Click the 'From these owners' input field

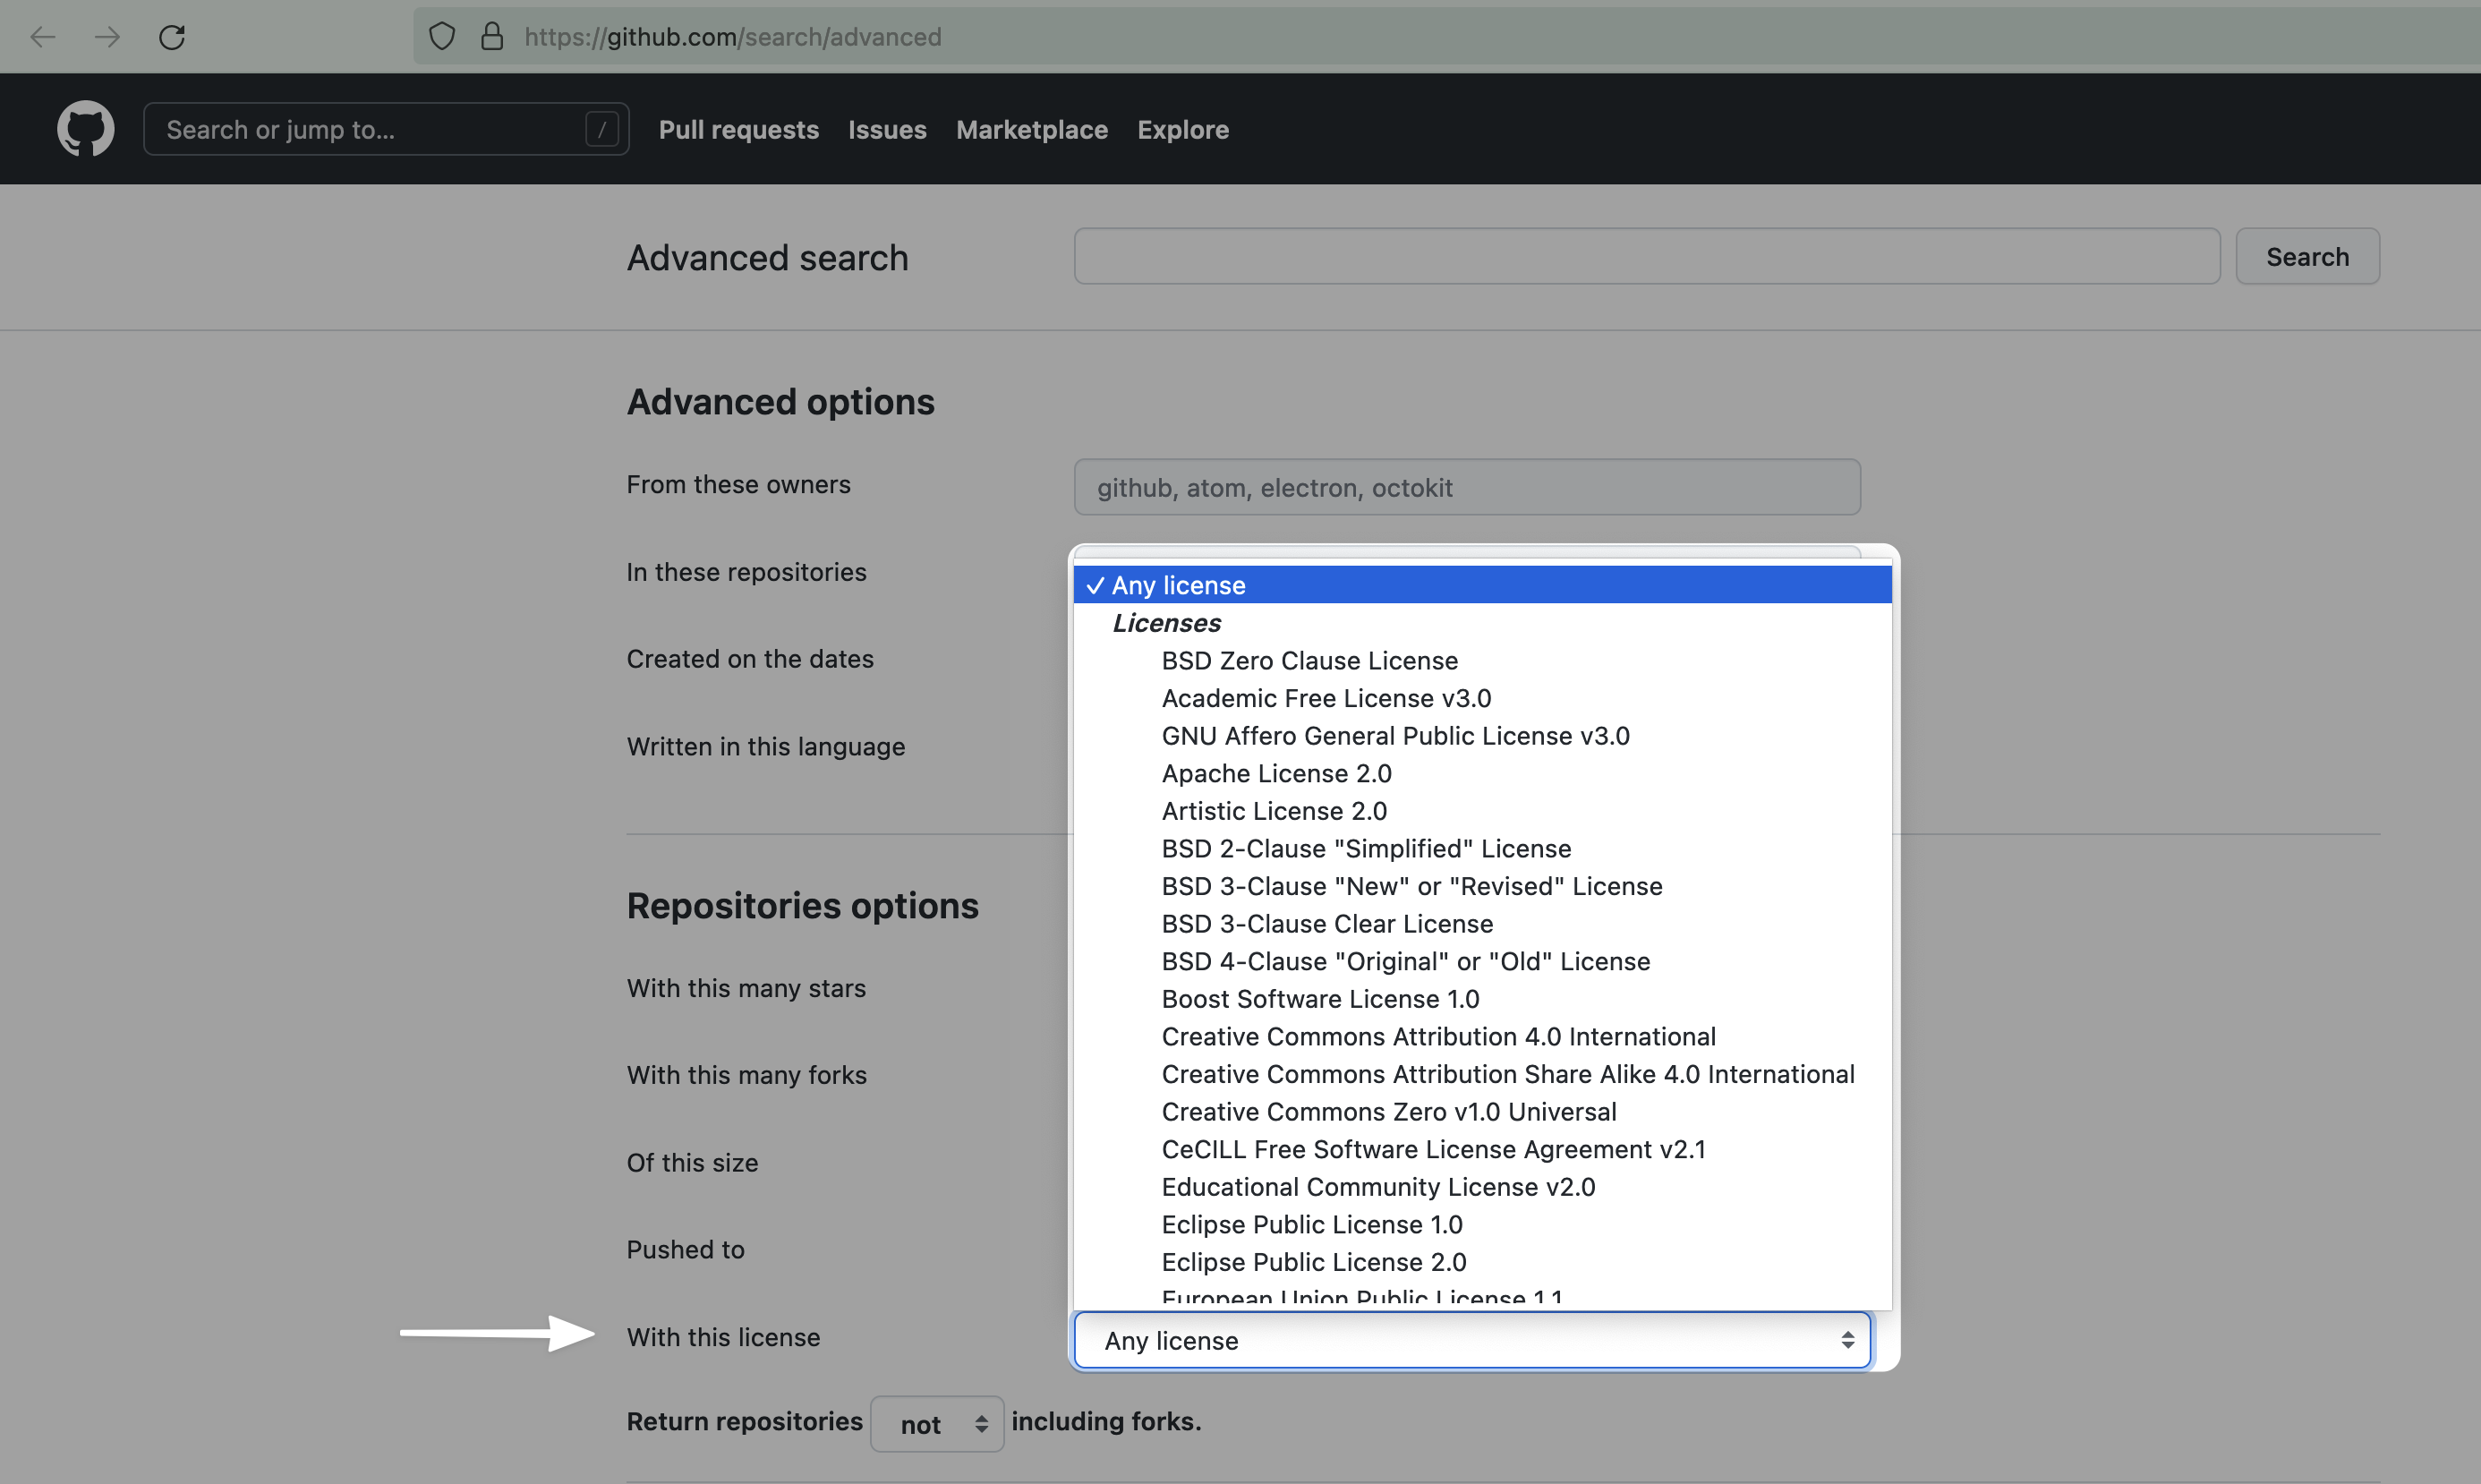click(1466, 487)
